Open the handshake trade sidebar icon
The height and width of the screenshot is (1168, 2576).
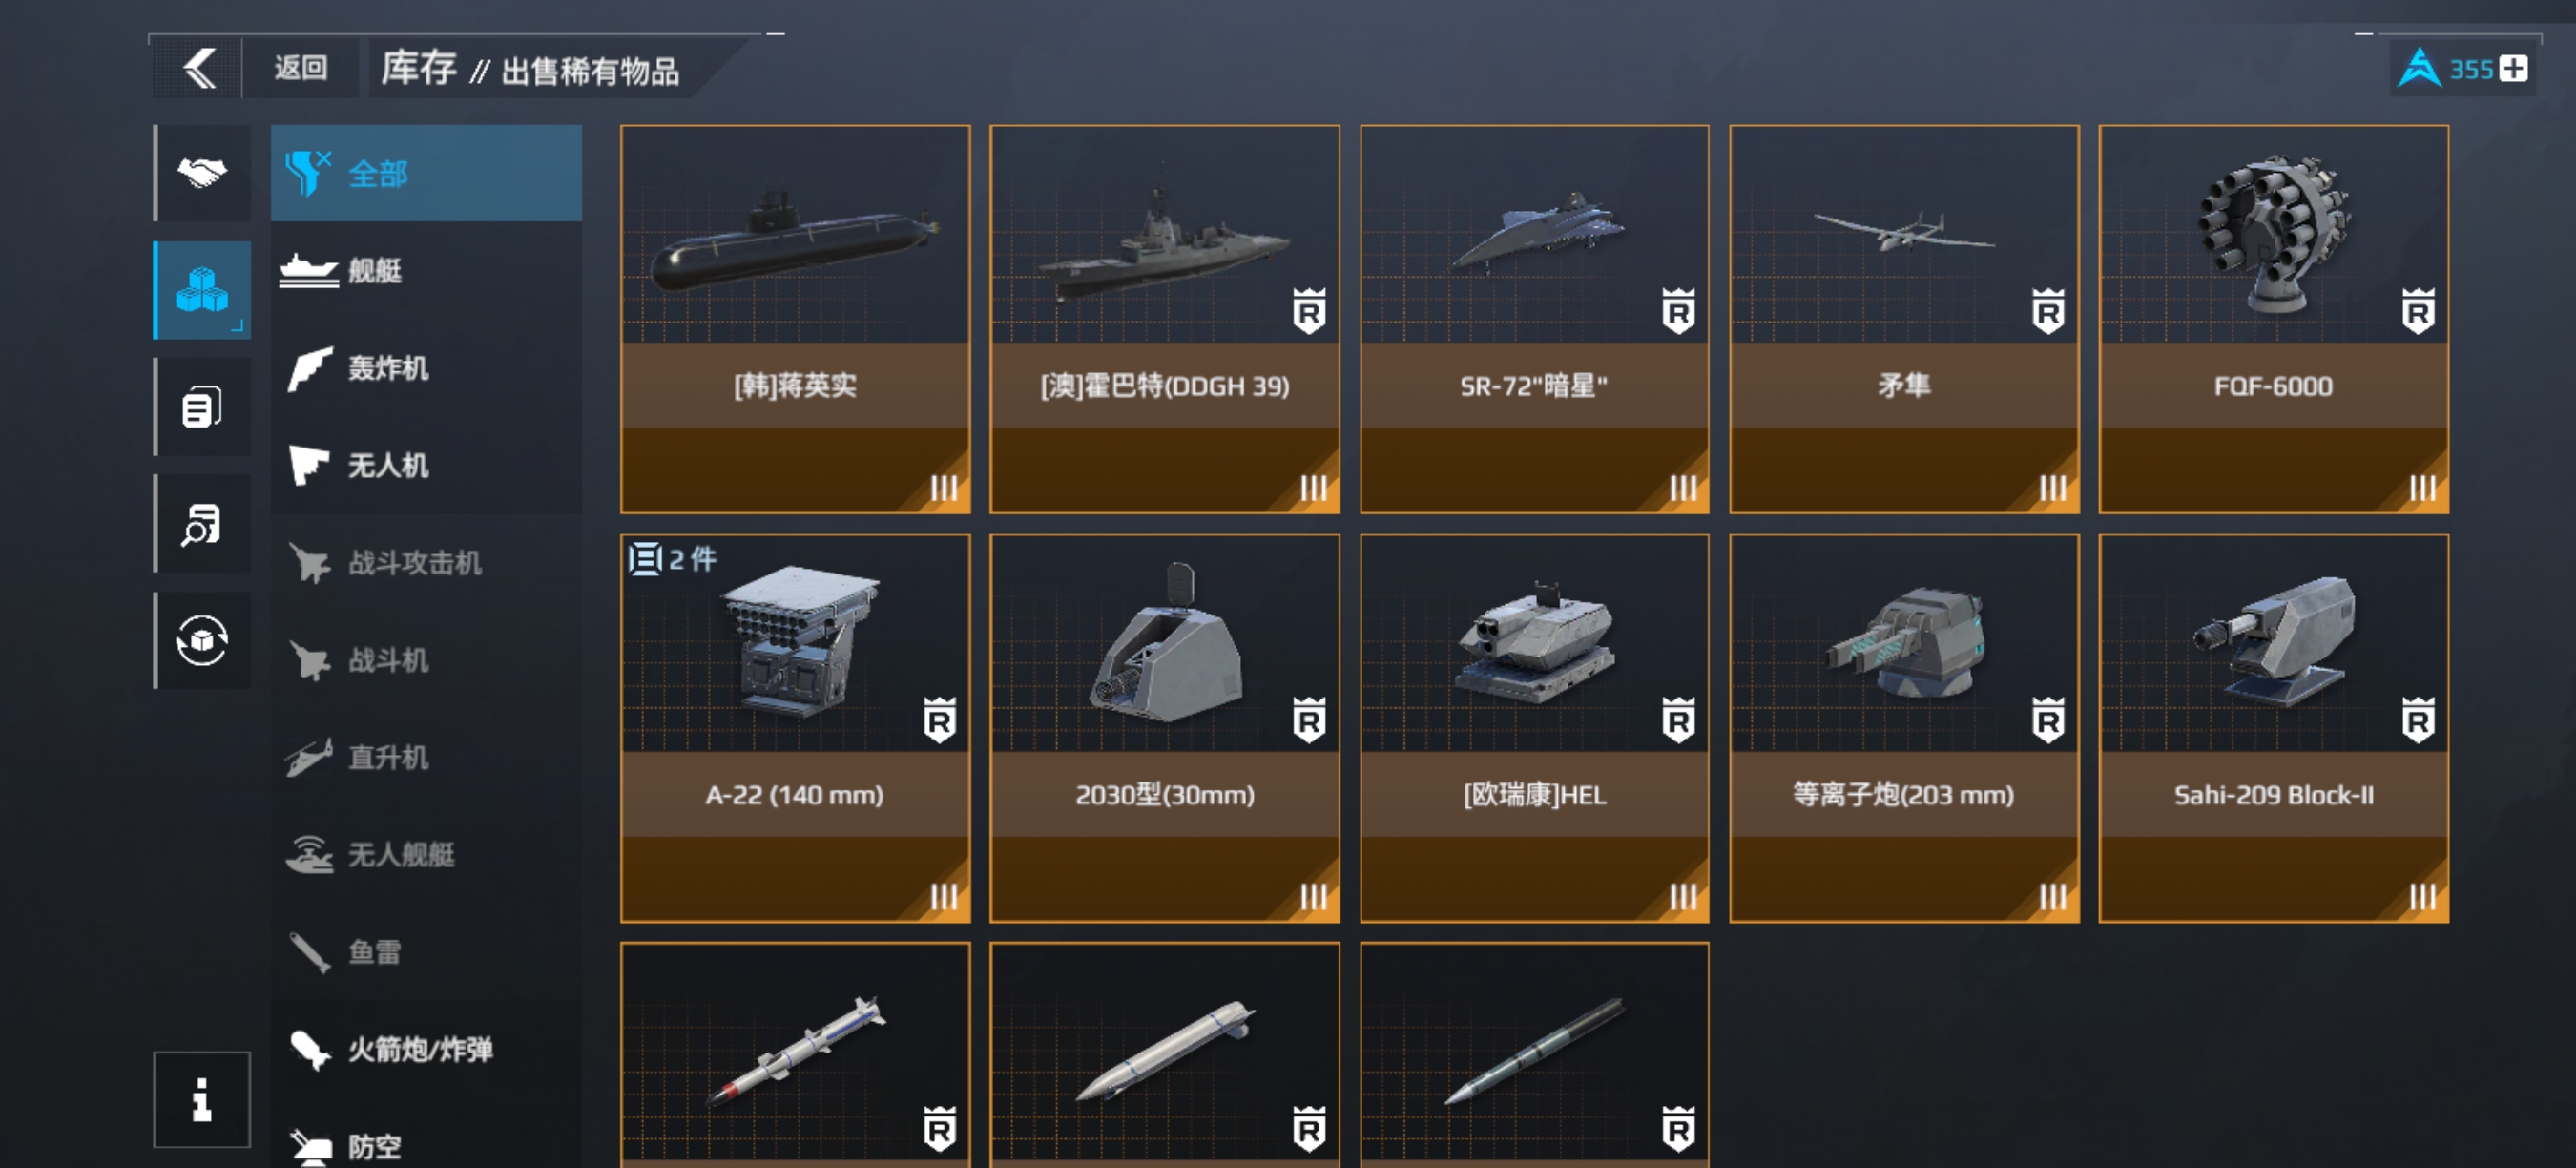click(x=203, y=173)
